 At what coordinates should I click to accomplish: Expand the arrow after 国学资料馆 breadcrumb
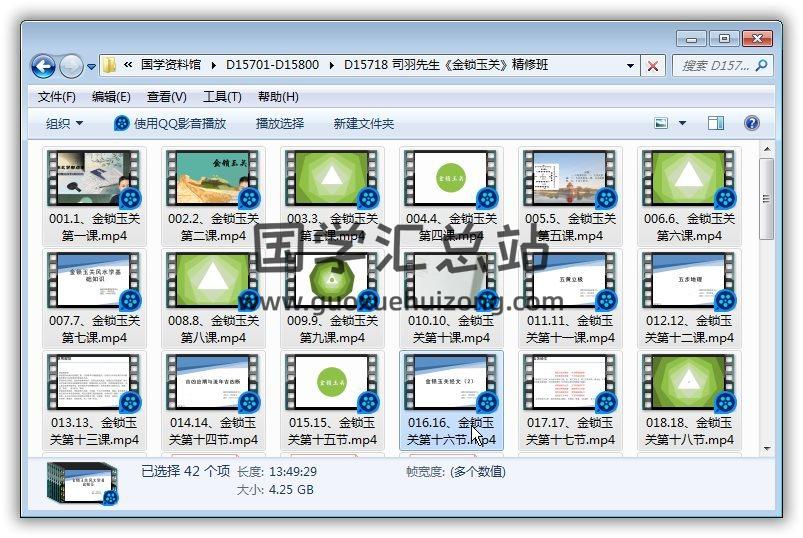[214, 66]
